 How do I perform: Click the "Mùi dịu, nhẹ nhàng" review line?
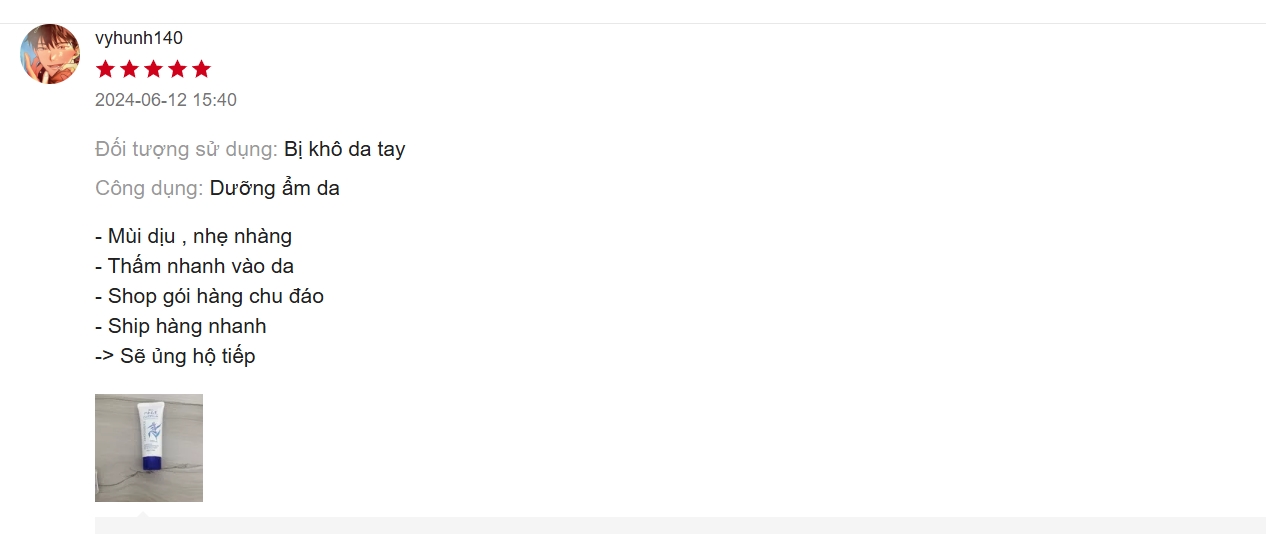click(194, 237)
